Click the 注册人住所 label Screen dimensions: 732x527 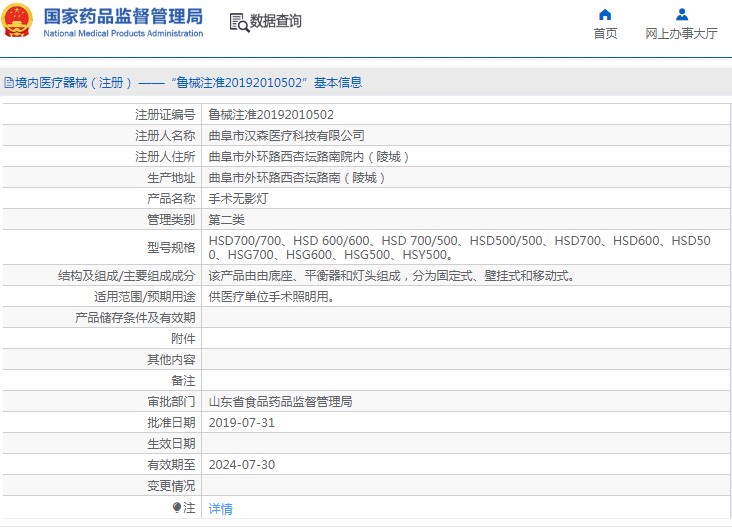[x=165, y=157]
